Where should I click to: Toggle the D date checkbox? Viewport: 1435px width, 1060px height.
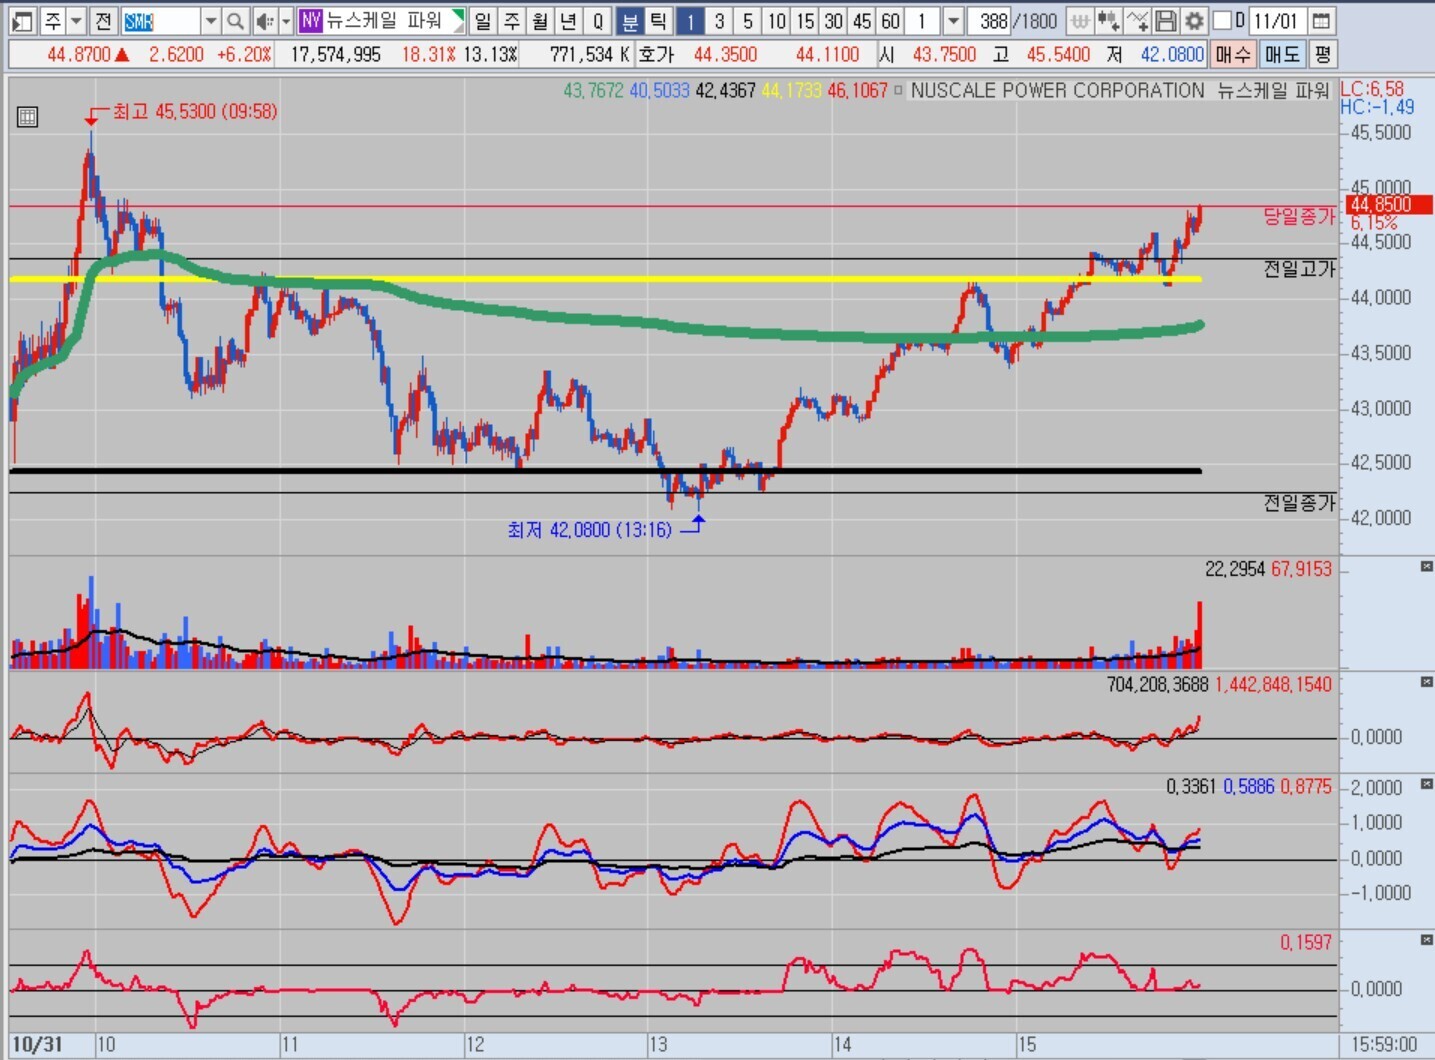click(1222, 21)
